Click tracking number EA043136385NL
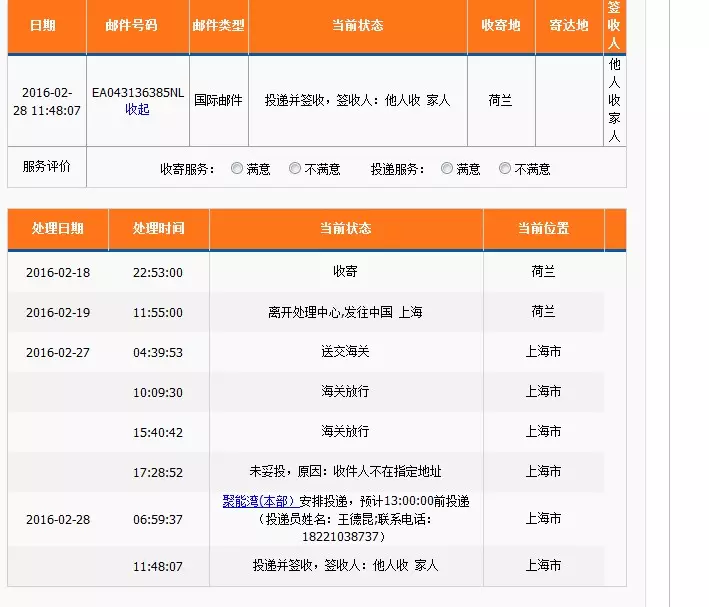Screen dimensions: 709x607 [138, 93]
